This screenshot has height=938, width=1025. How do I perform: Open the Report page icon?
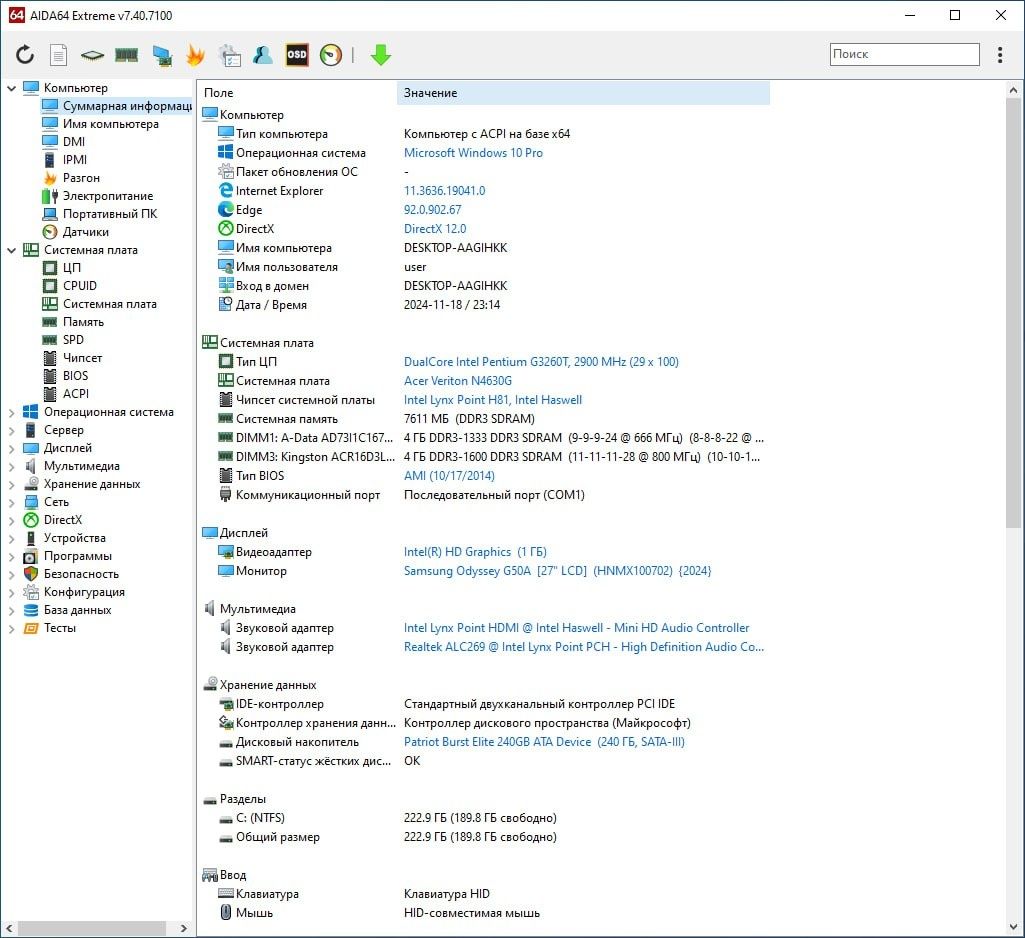(x=58, y=55)
